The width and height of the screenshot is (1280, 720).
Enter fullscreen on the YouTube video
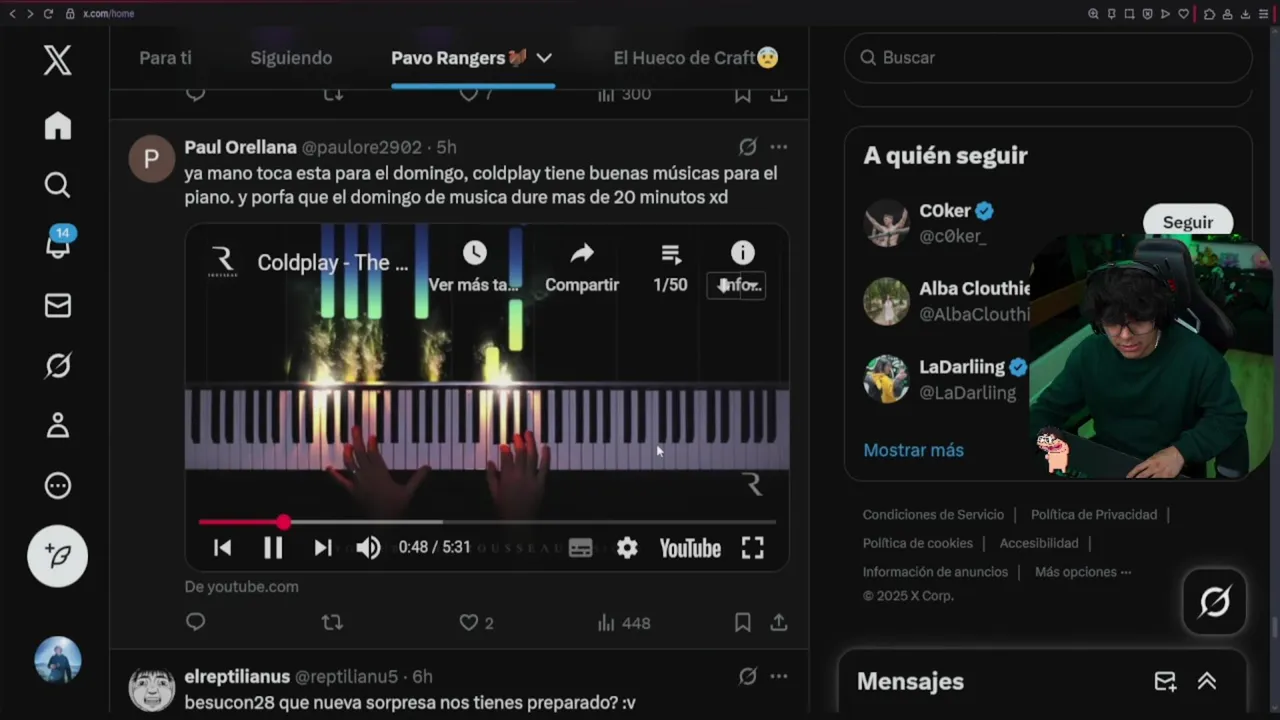(753, 548)
